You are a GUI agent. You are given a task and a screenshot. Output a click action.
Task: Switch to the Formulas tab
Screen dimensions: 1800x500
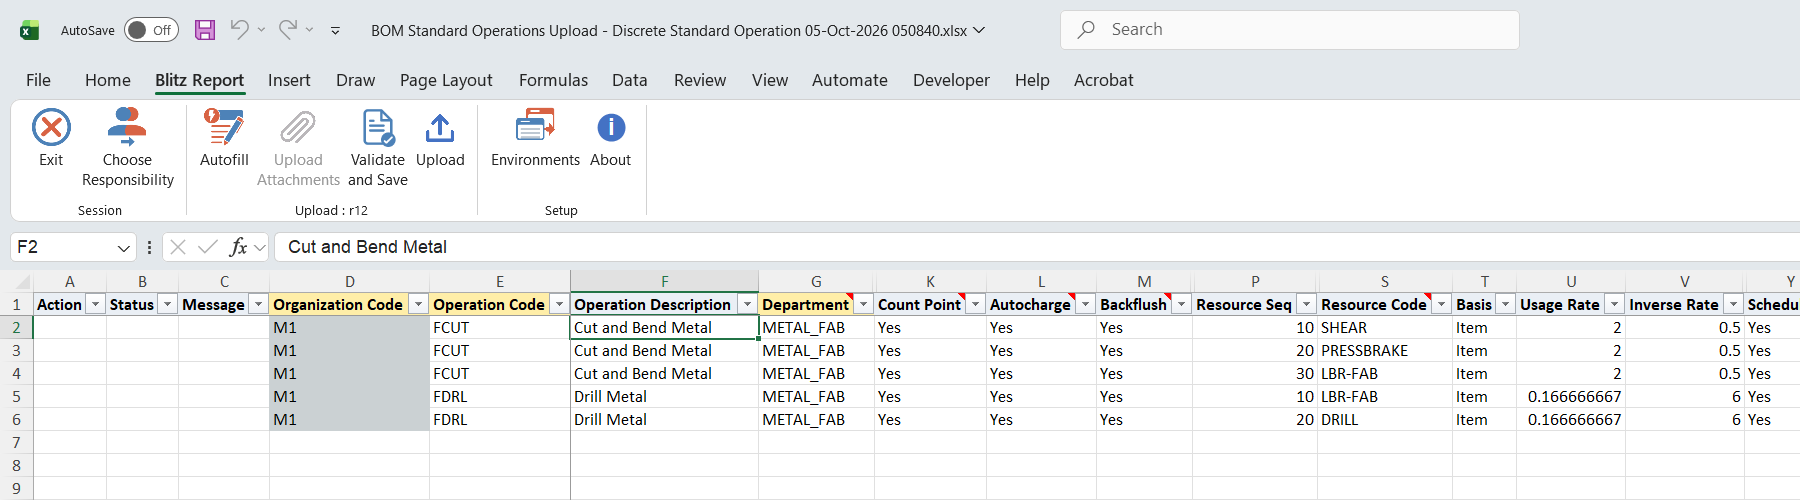click(553, 80)
